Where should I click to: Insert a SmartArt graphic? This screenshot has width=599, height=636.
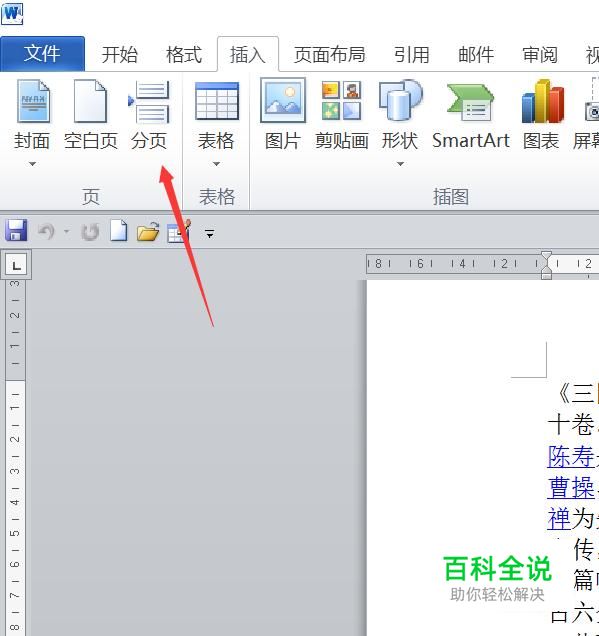coord(470,116)
